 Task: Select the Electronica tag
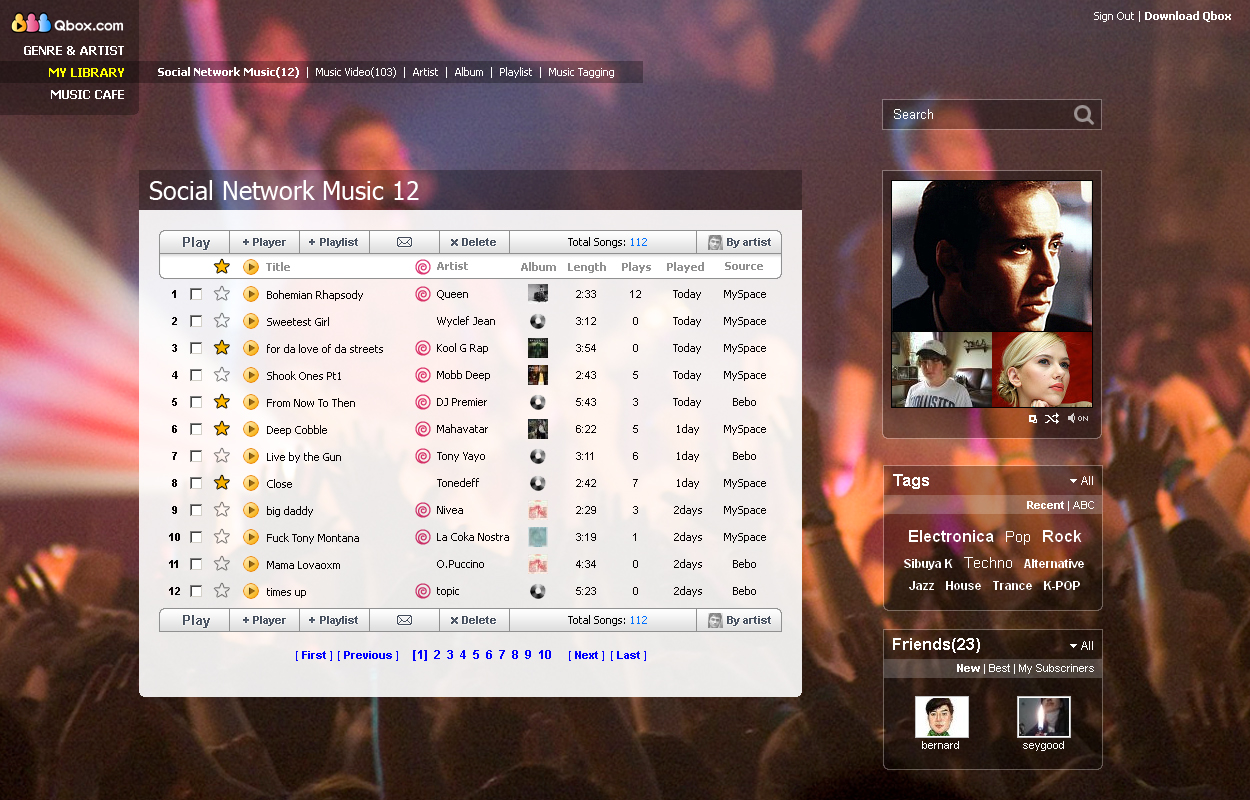(x=951, y=536)
